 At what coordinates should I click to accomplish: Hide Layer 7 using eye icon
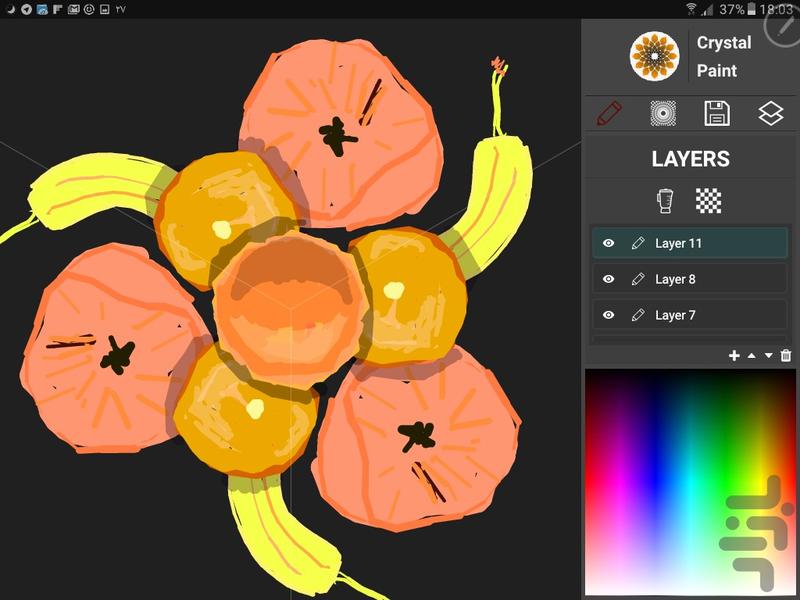point(608,315)
